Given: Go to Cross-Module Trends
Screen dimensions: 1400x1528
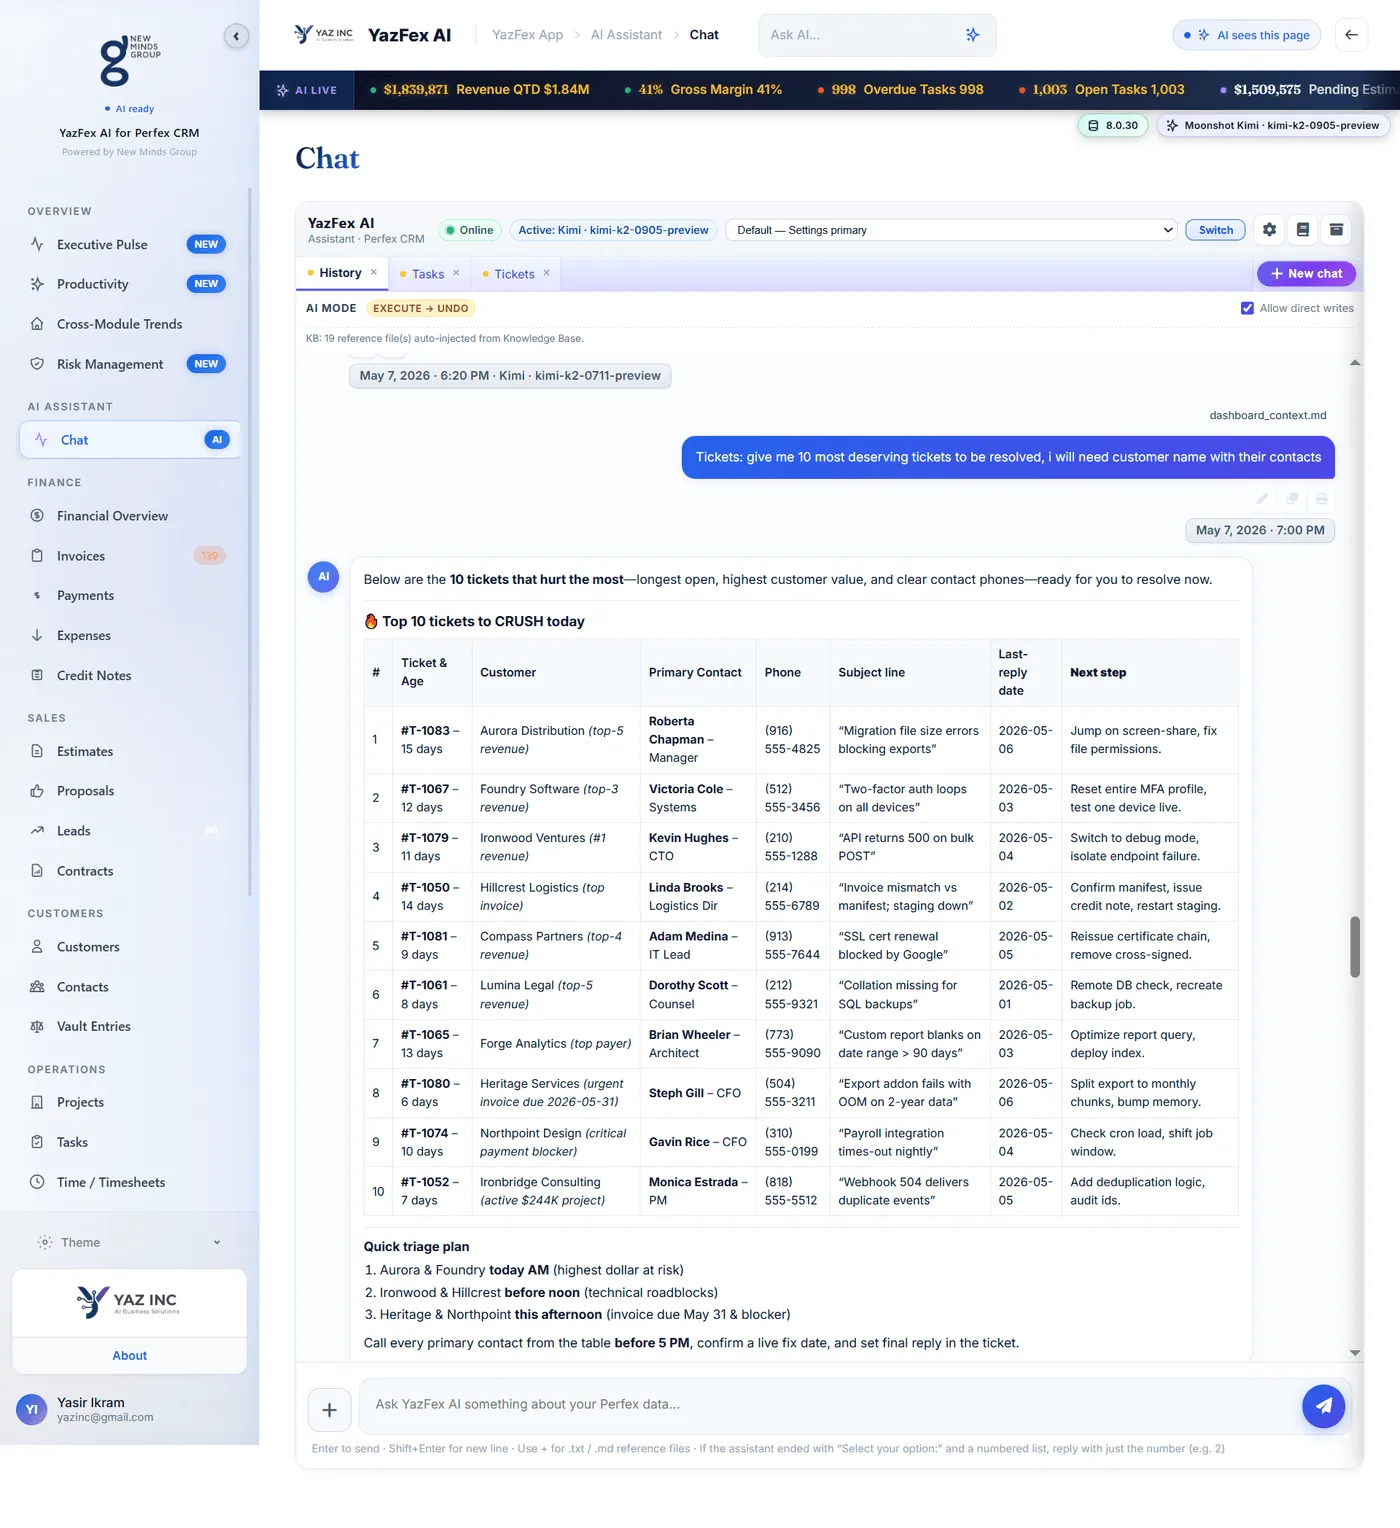Looking at the screenshot, I should pyautogui.click(x=130, y=324).
